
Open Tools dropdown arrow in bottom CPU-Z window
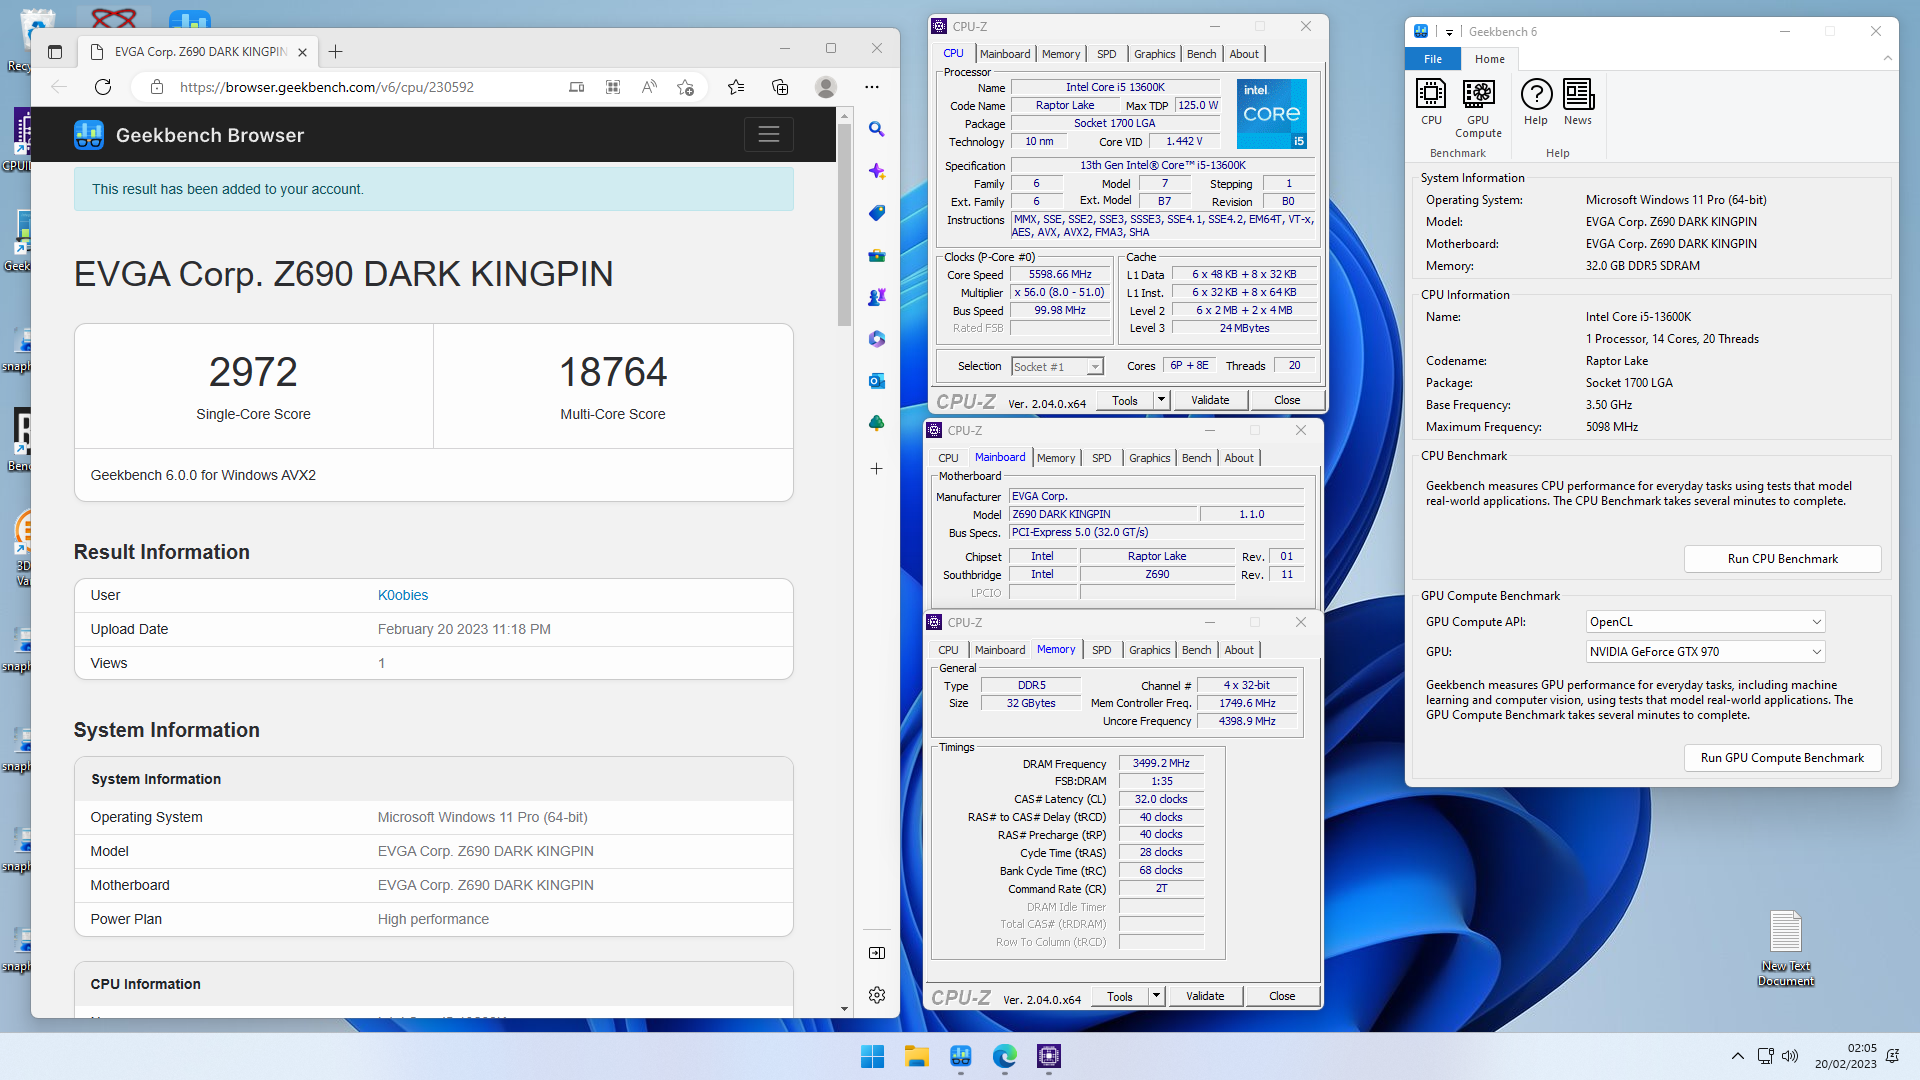1156,996
